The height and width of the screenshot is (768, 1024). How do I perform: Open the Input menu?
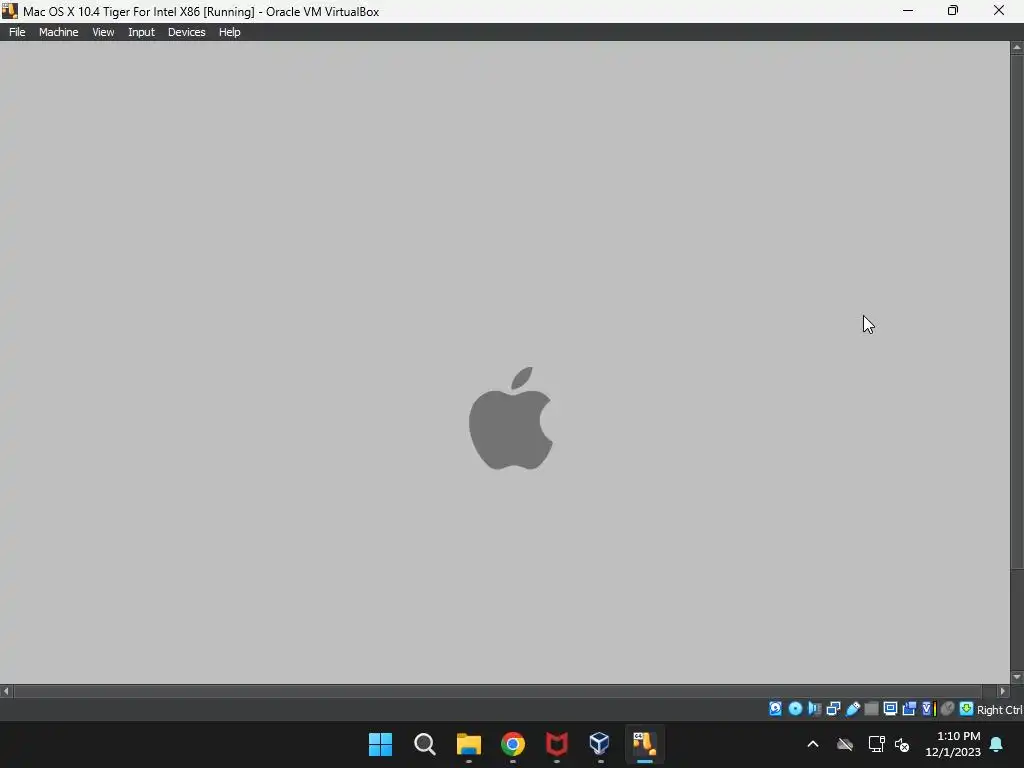pos(141,32)
